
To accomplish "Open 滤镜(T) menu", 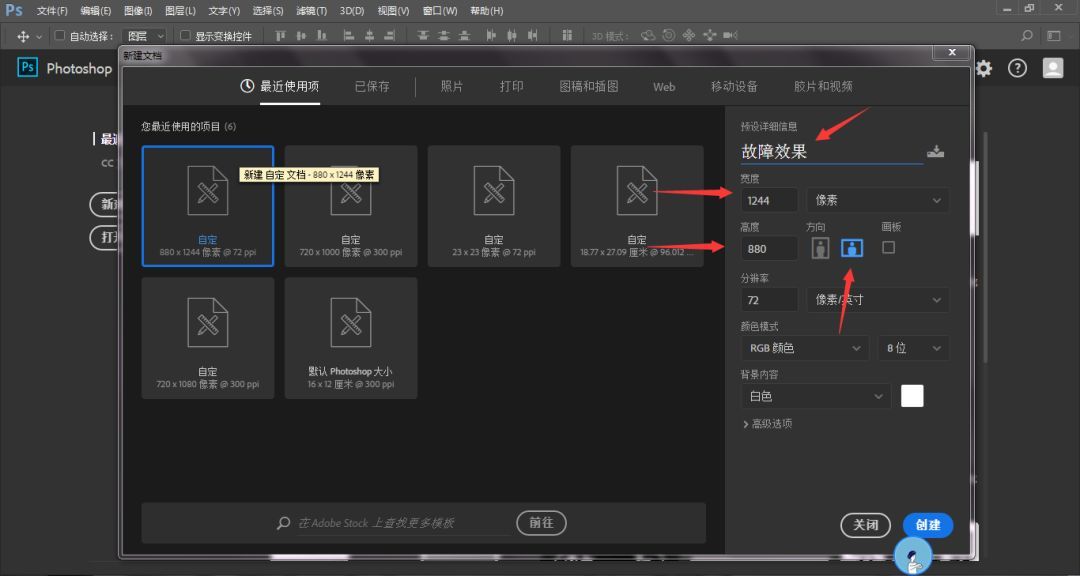I will tap(311, 11).
